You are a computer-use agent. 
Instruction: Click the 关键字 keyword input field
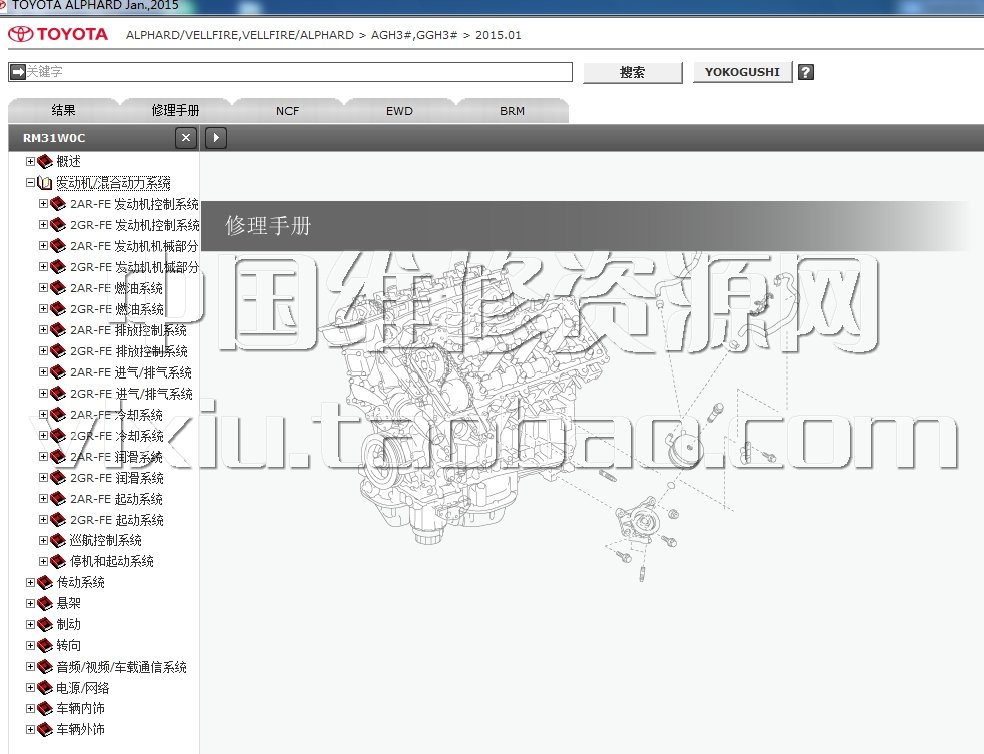[291, 72]
